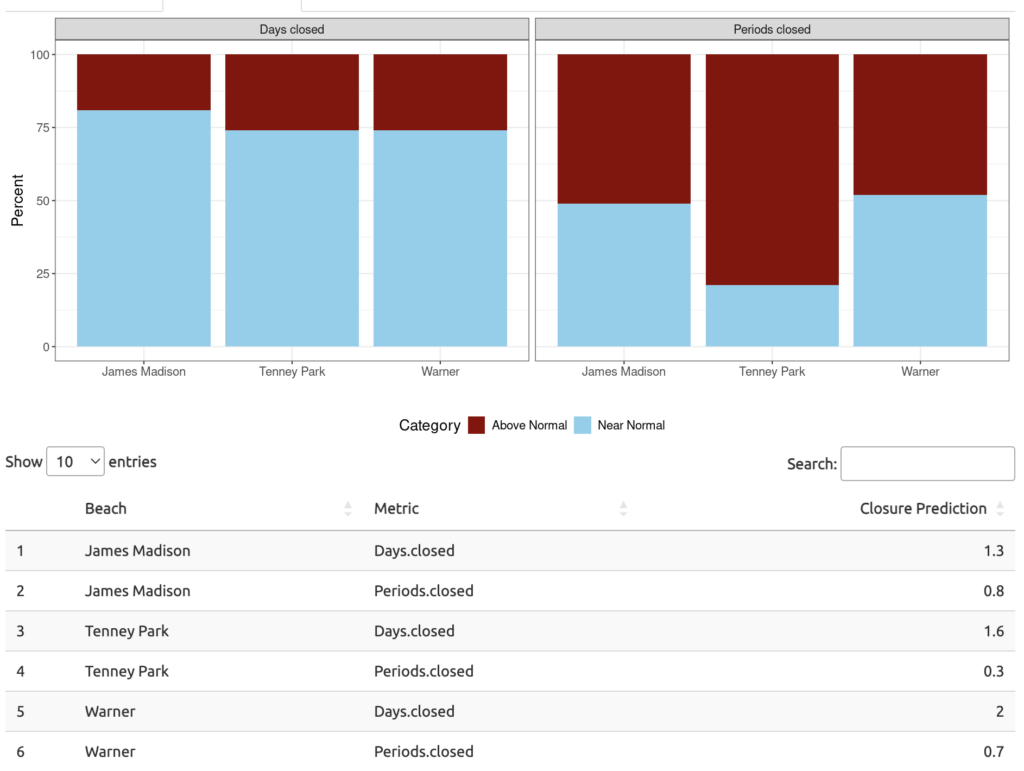
Task: Click the Metric column header
Action: pyautogui.click(x=396, y=509)
